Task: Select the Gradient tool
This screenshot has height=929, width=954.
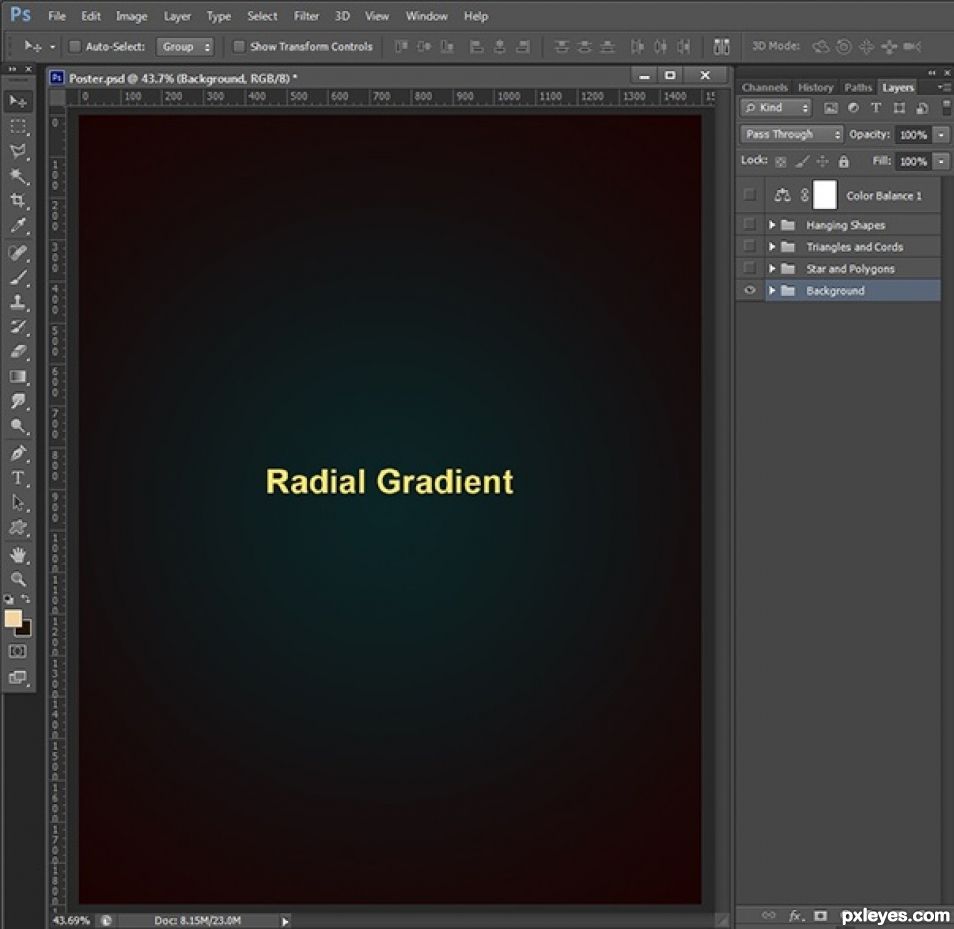Action: (x=18, y=377)
